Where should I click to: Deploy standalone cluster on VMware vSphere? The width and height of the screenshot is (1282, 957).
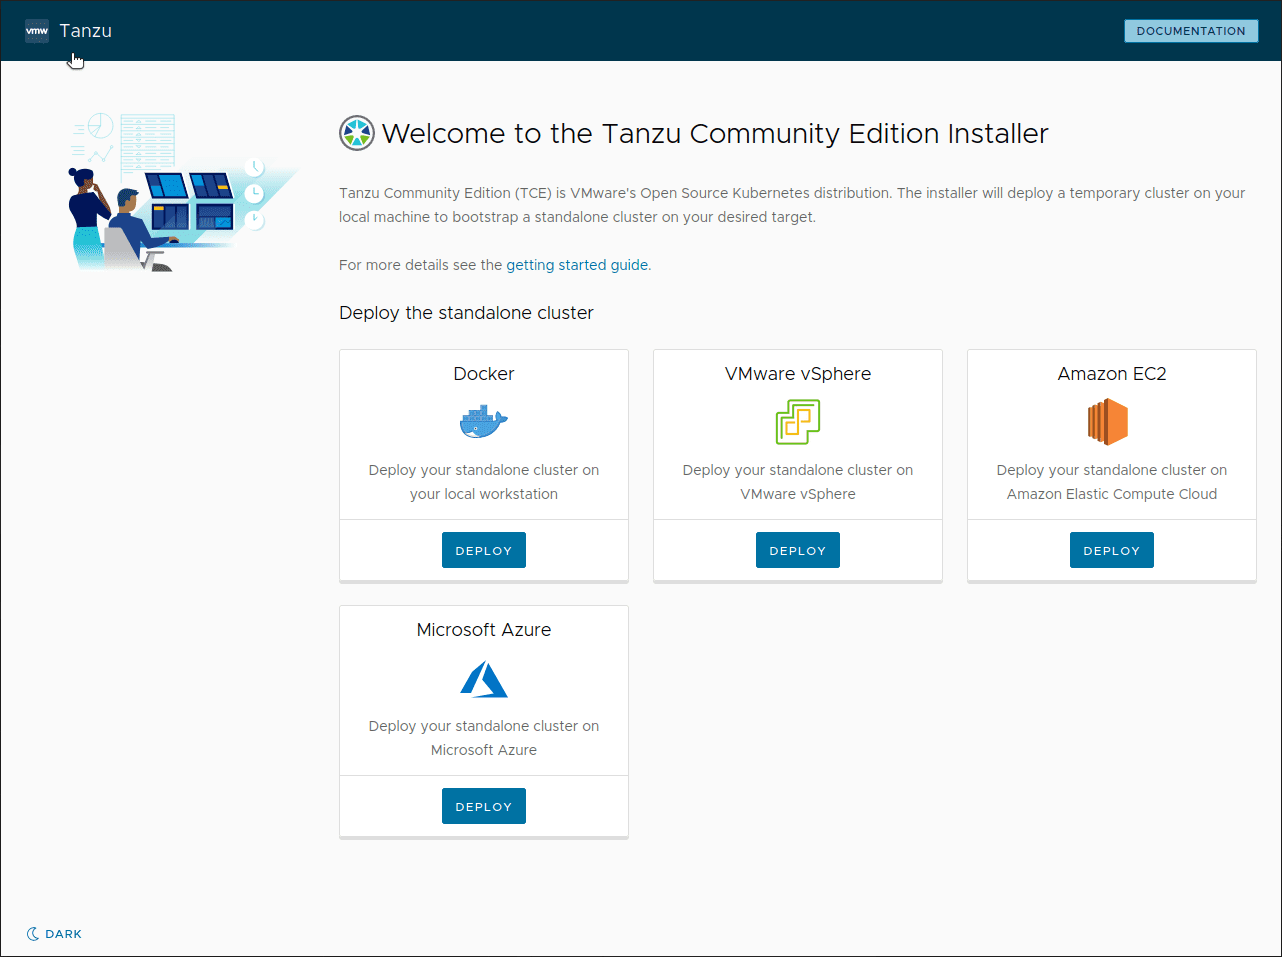(798, 550)
